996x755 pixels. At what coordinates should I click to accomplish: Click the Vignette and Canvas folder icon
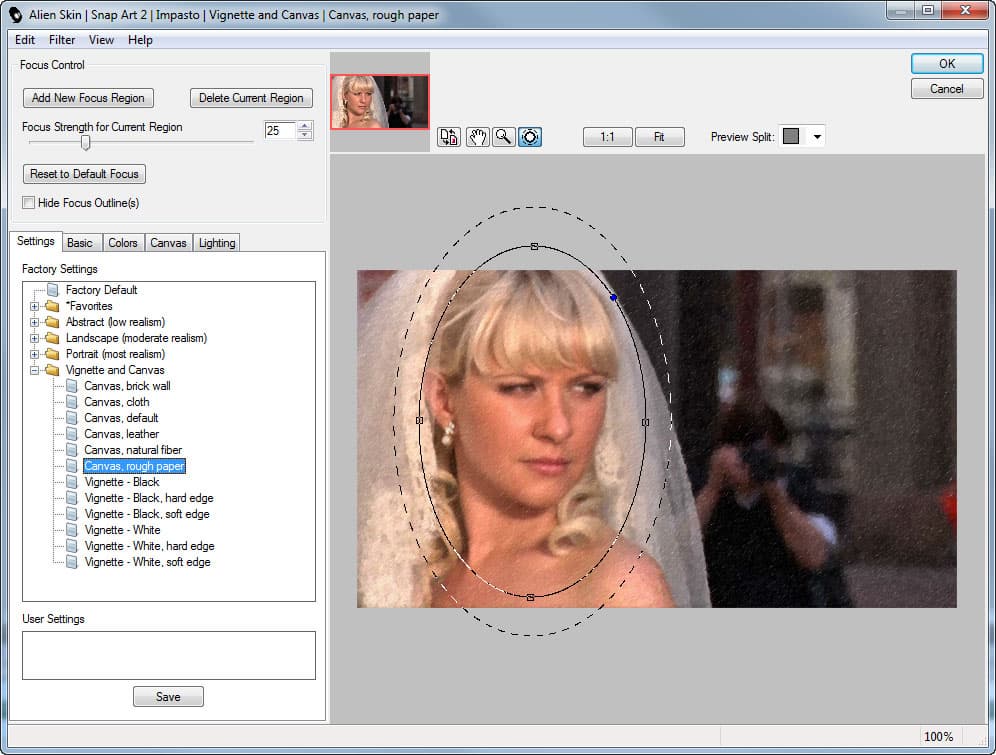click(53, 370)
